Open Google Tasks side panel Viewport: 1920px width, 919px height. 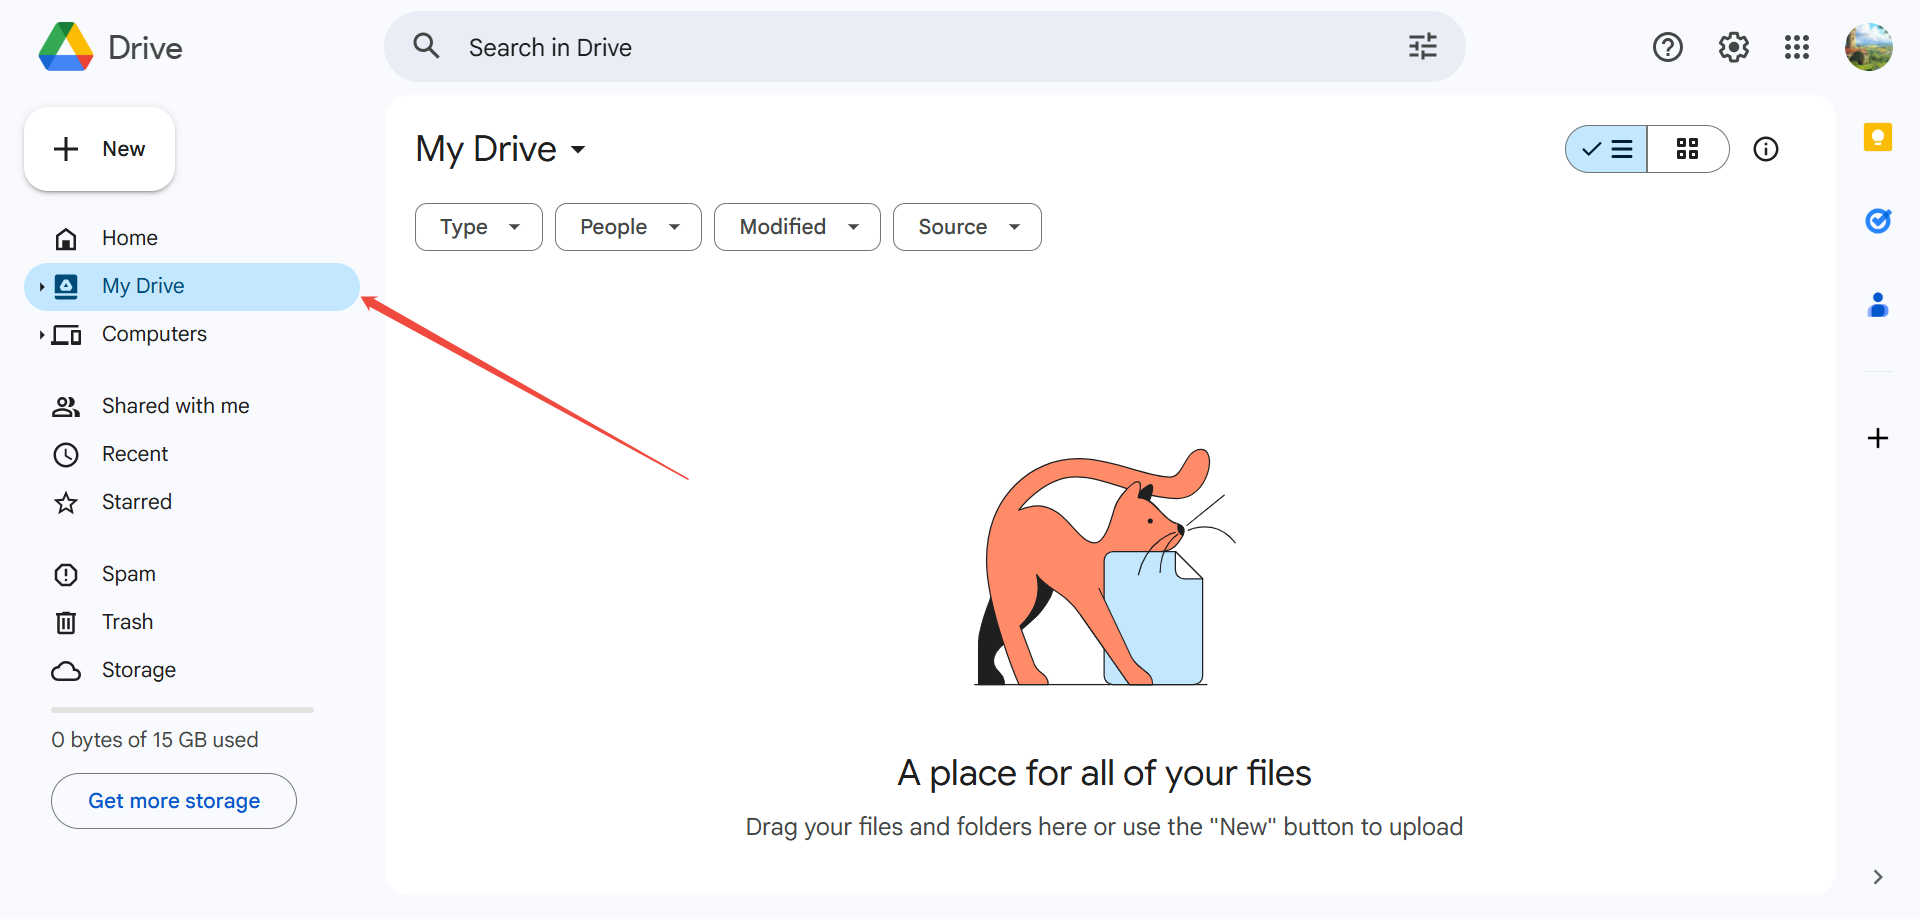tap(1877, 220)
